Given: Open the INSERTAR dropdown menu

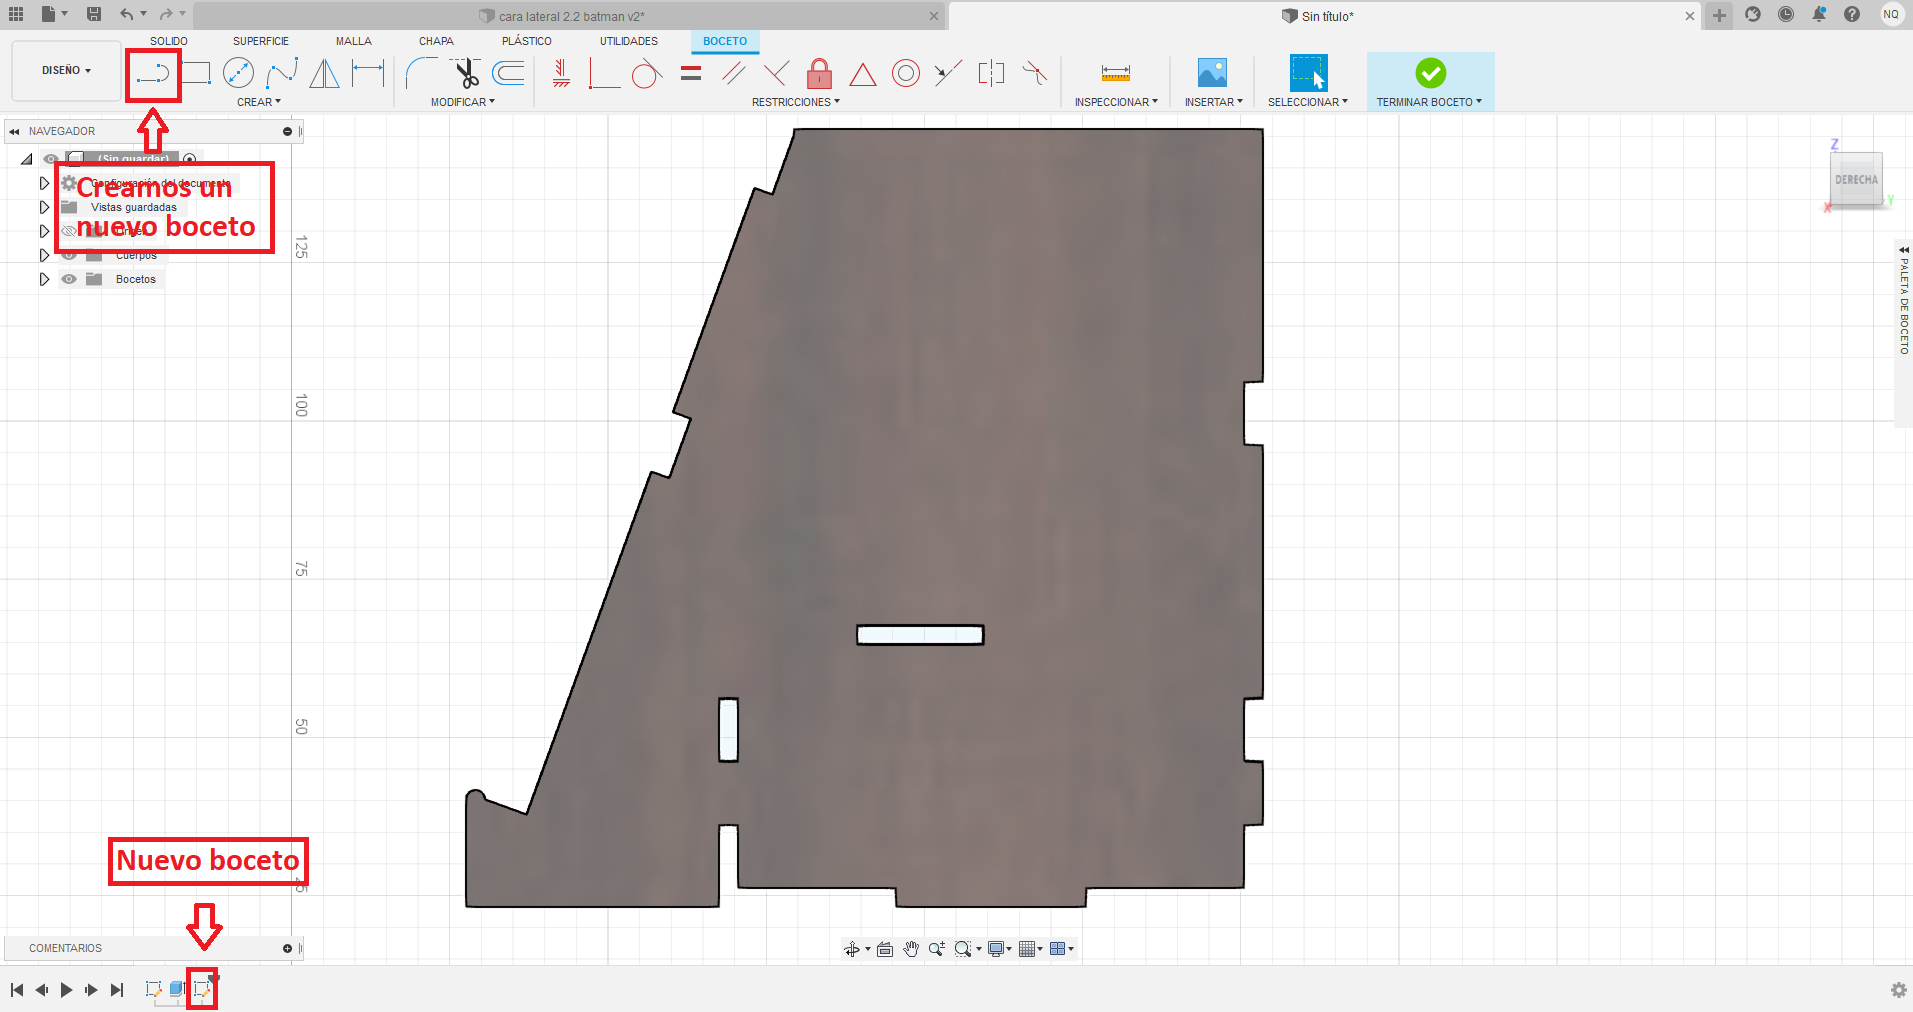Looking at the screenshot, I should 1214,102.
